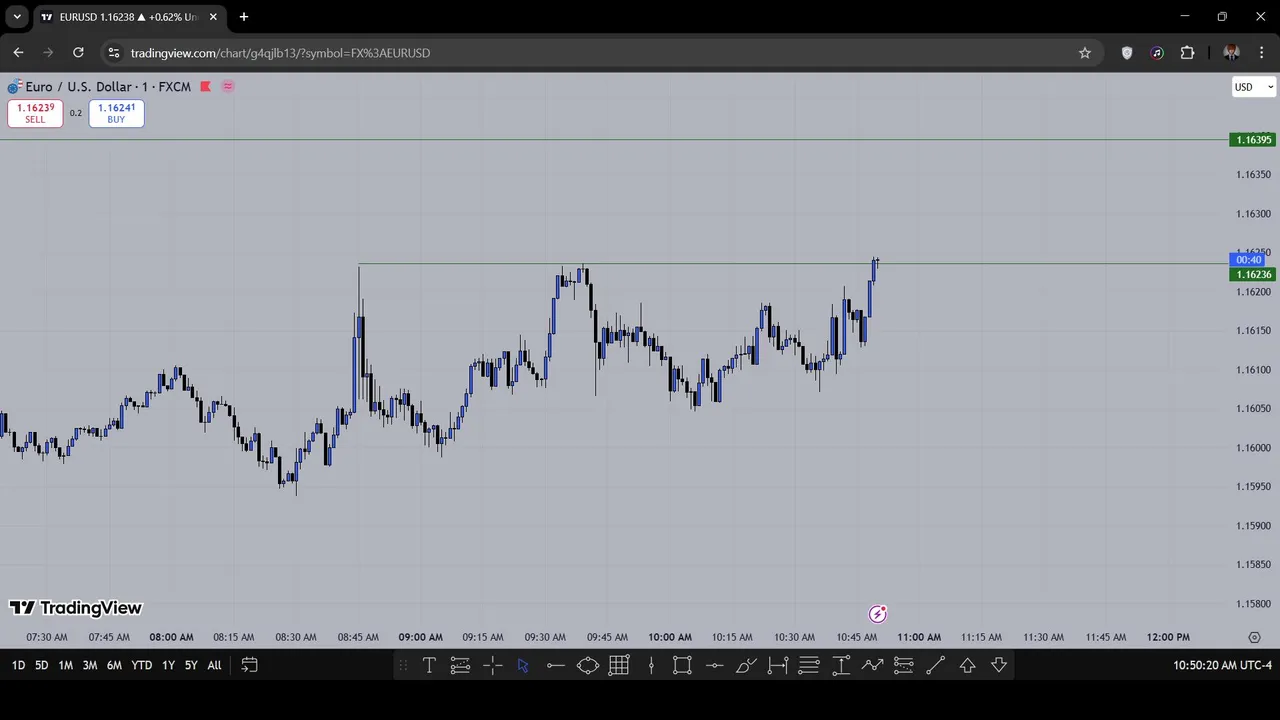Select the horizontal line tool
This screenshot has height=720, width=1280.
tap(714, 665)
